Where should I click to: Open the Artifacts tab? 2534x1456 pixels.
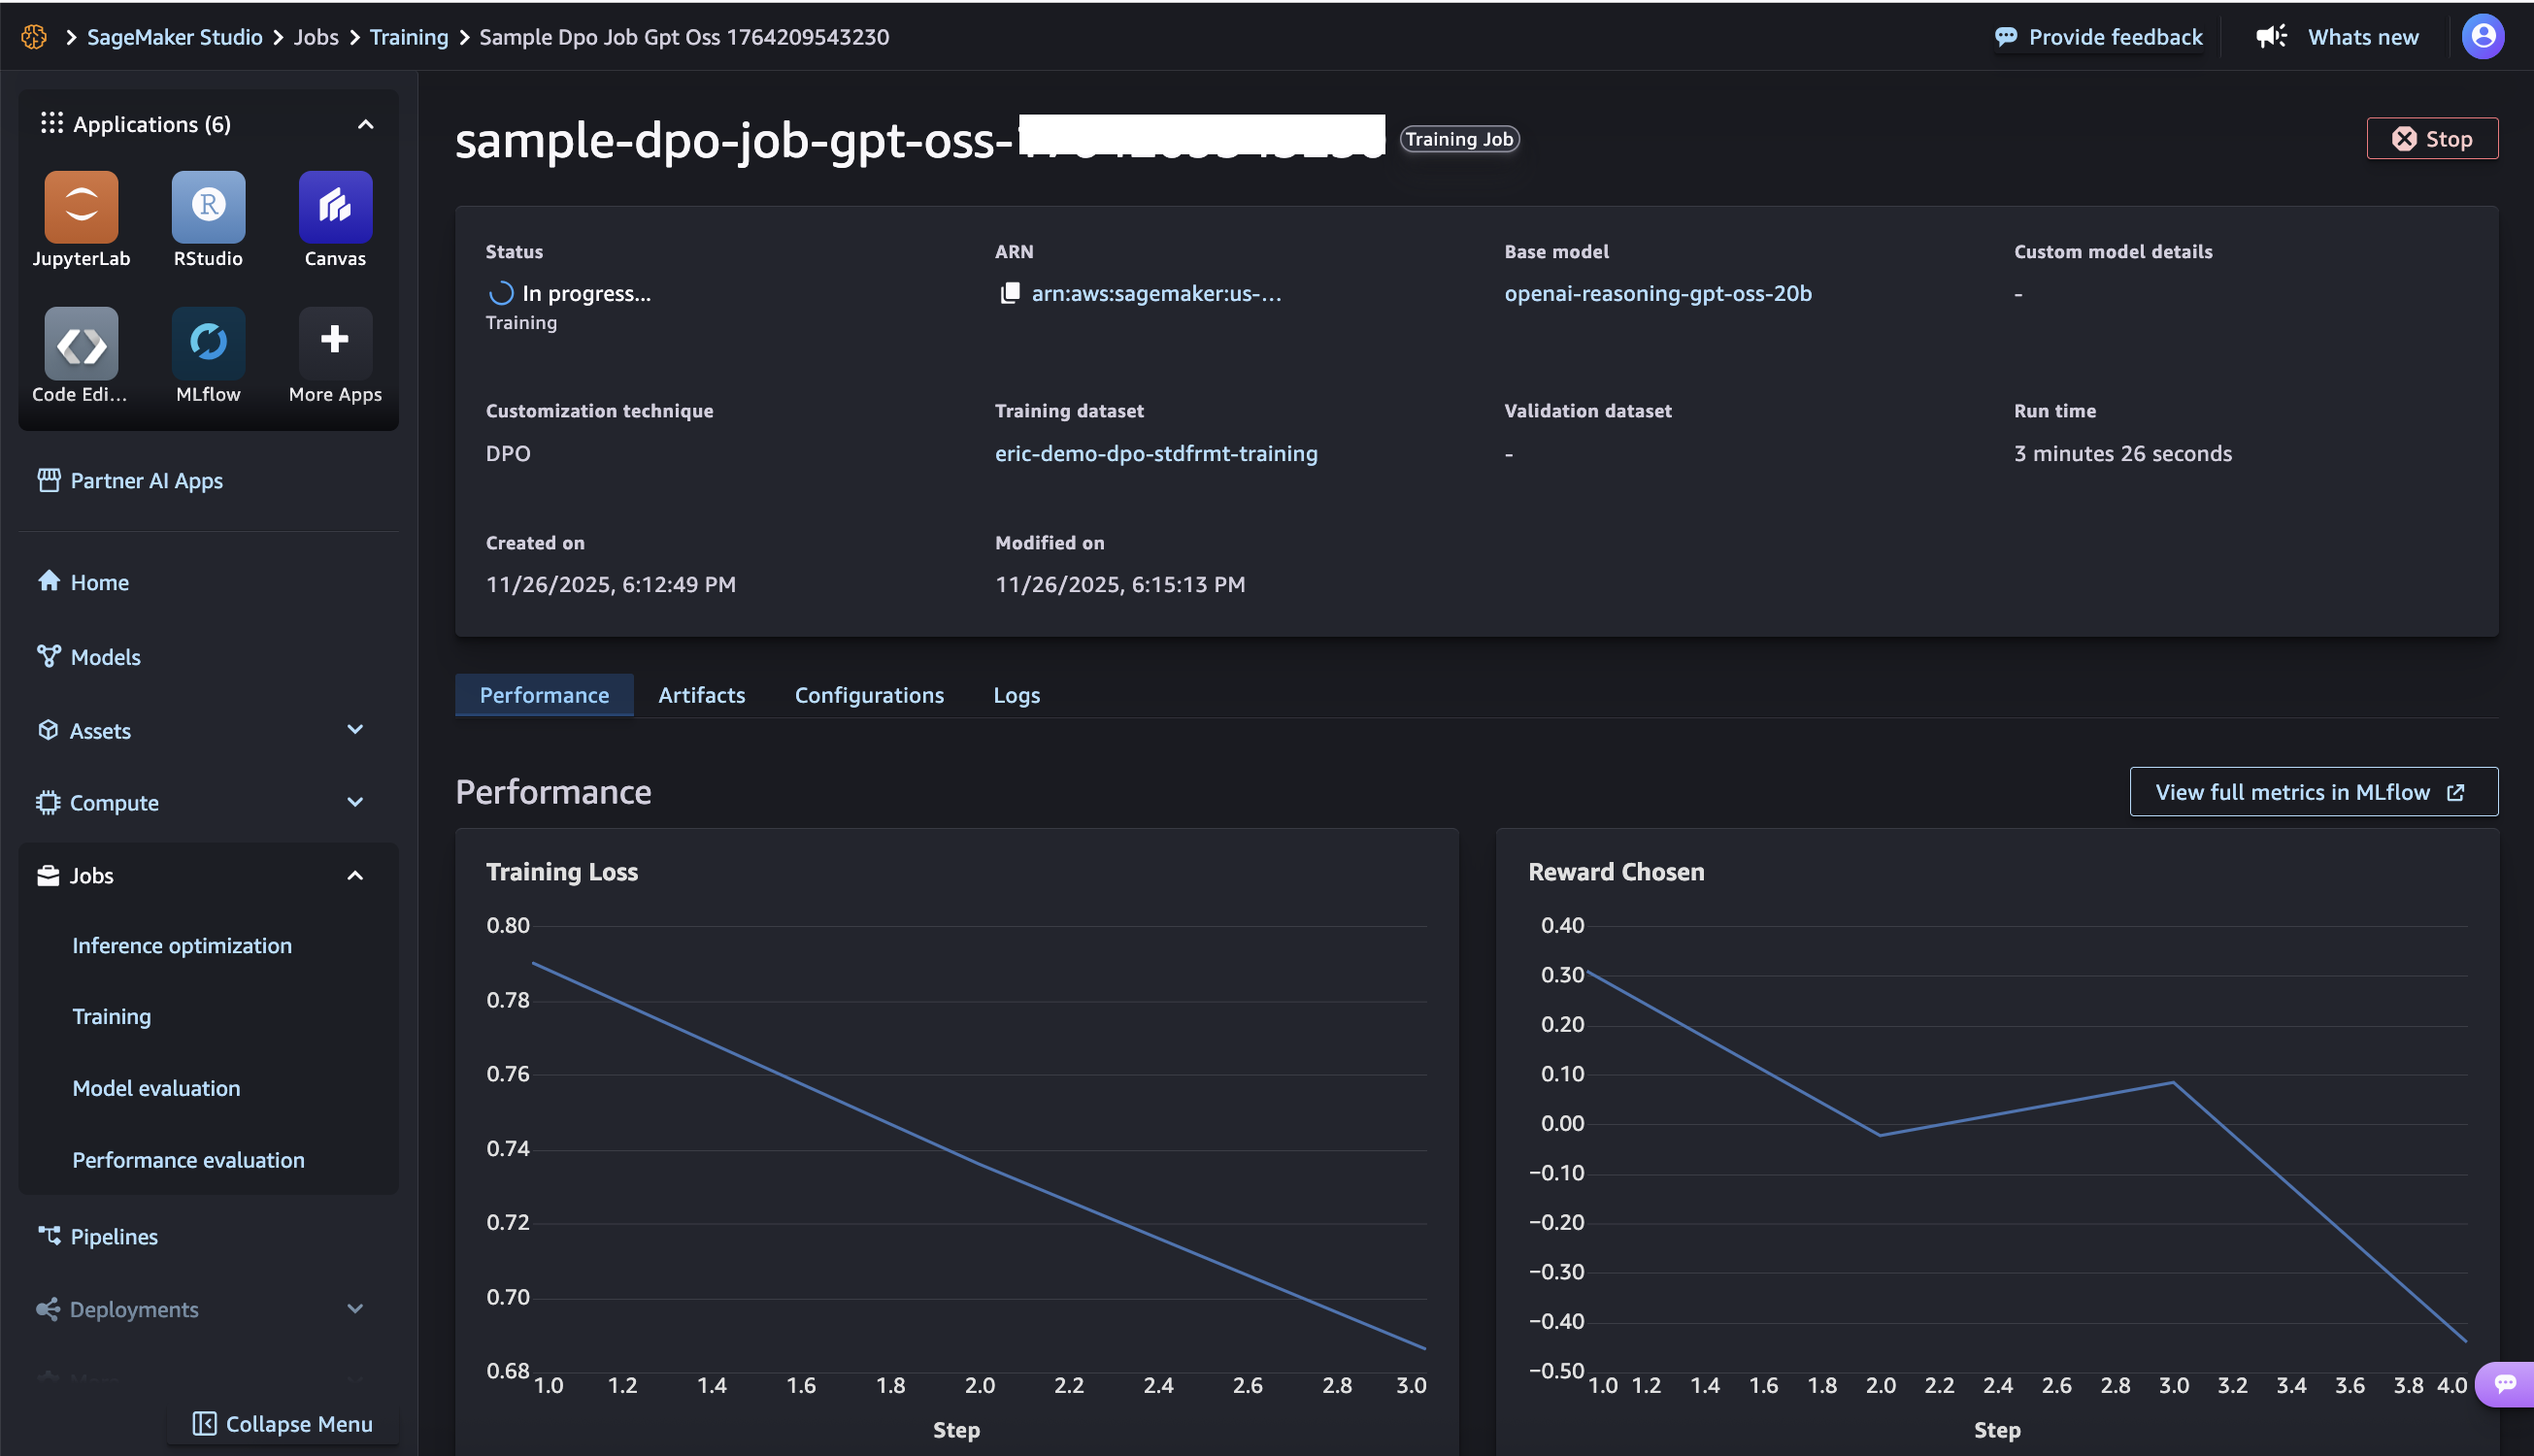702,695
